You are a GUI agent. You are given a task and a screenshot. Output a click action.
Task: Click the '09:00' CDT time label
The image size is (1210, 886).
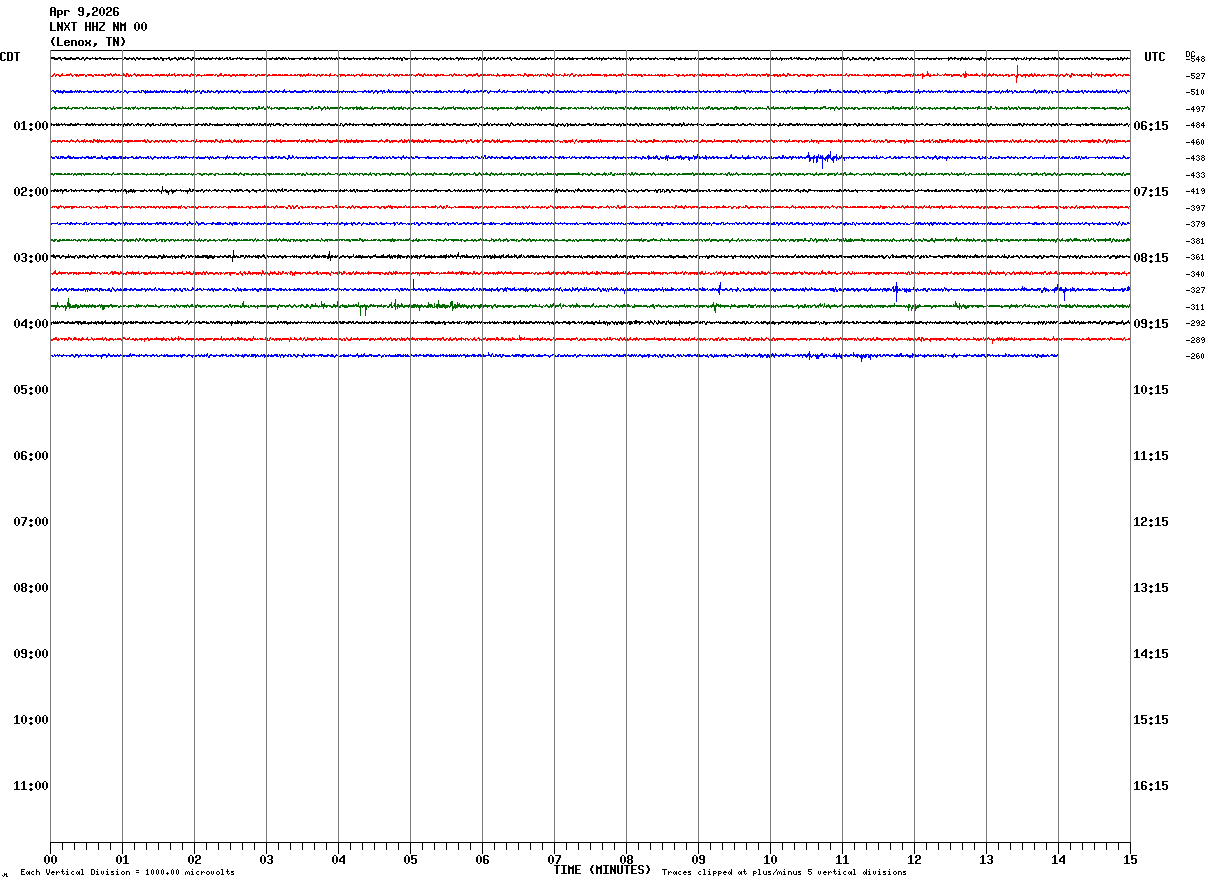point(31,654)
